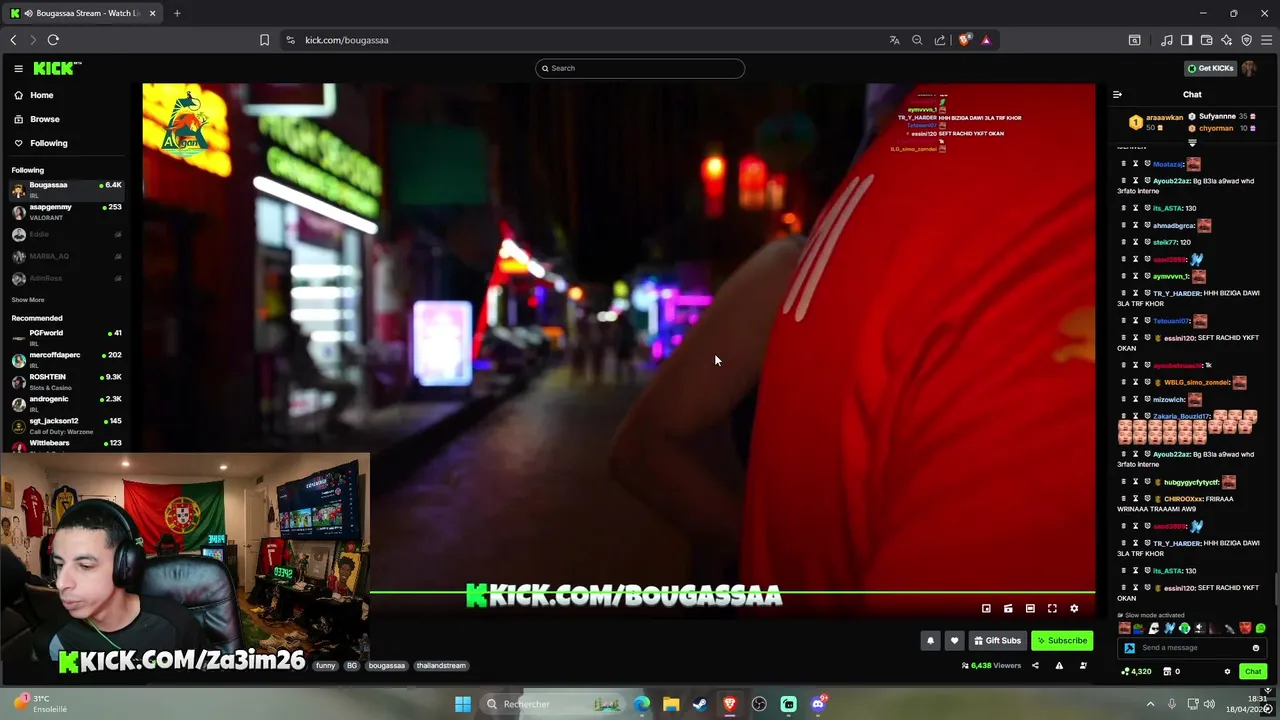Click the Get KICKs button
The image size is (1280, 720).
tap(1210, 68)
